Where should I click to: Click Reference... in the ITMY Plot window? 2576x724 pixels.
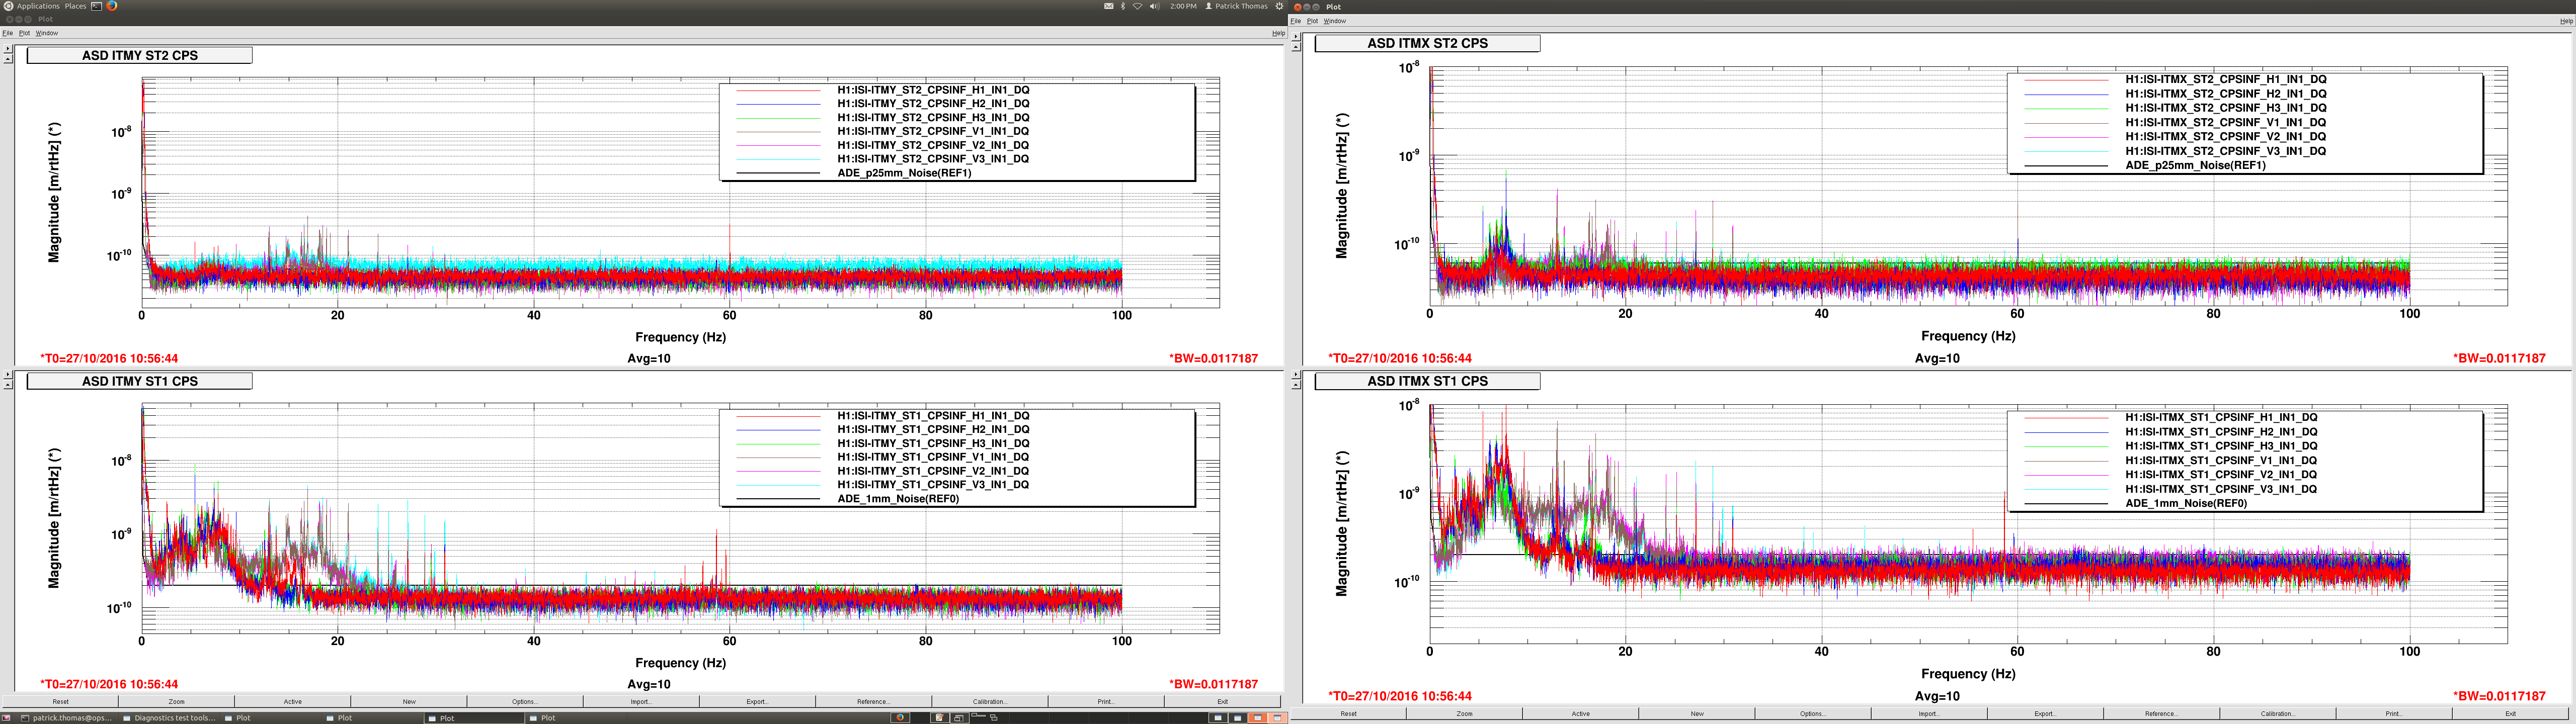873,701
